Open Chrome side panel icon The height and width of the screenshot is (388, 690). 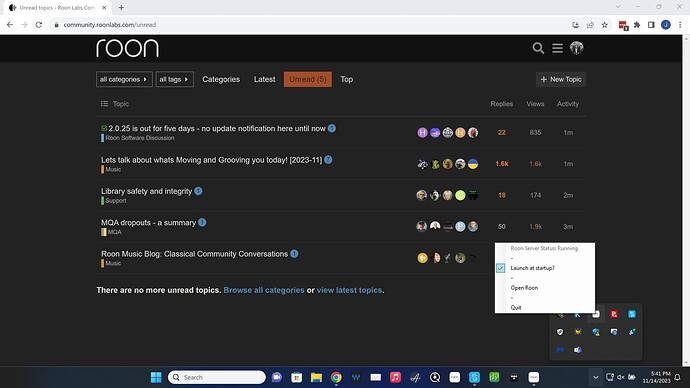click(x=651, y=25)
